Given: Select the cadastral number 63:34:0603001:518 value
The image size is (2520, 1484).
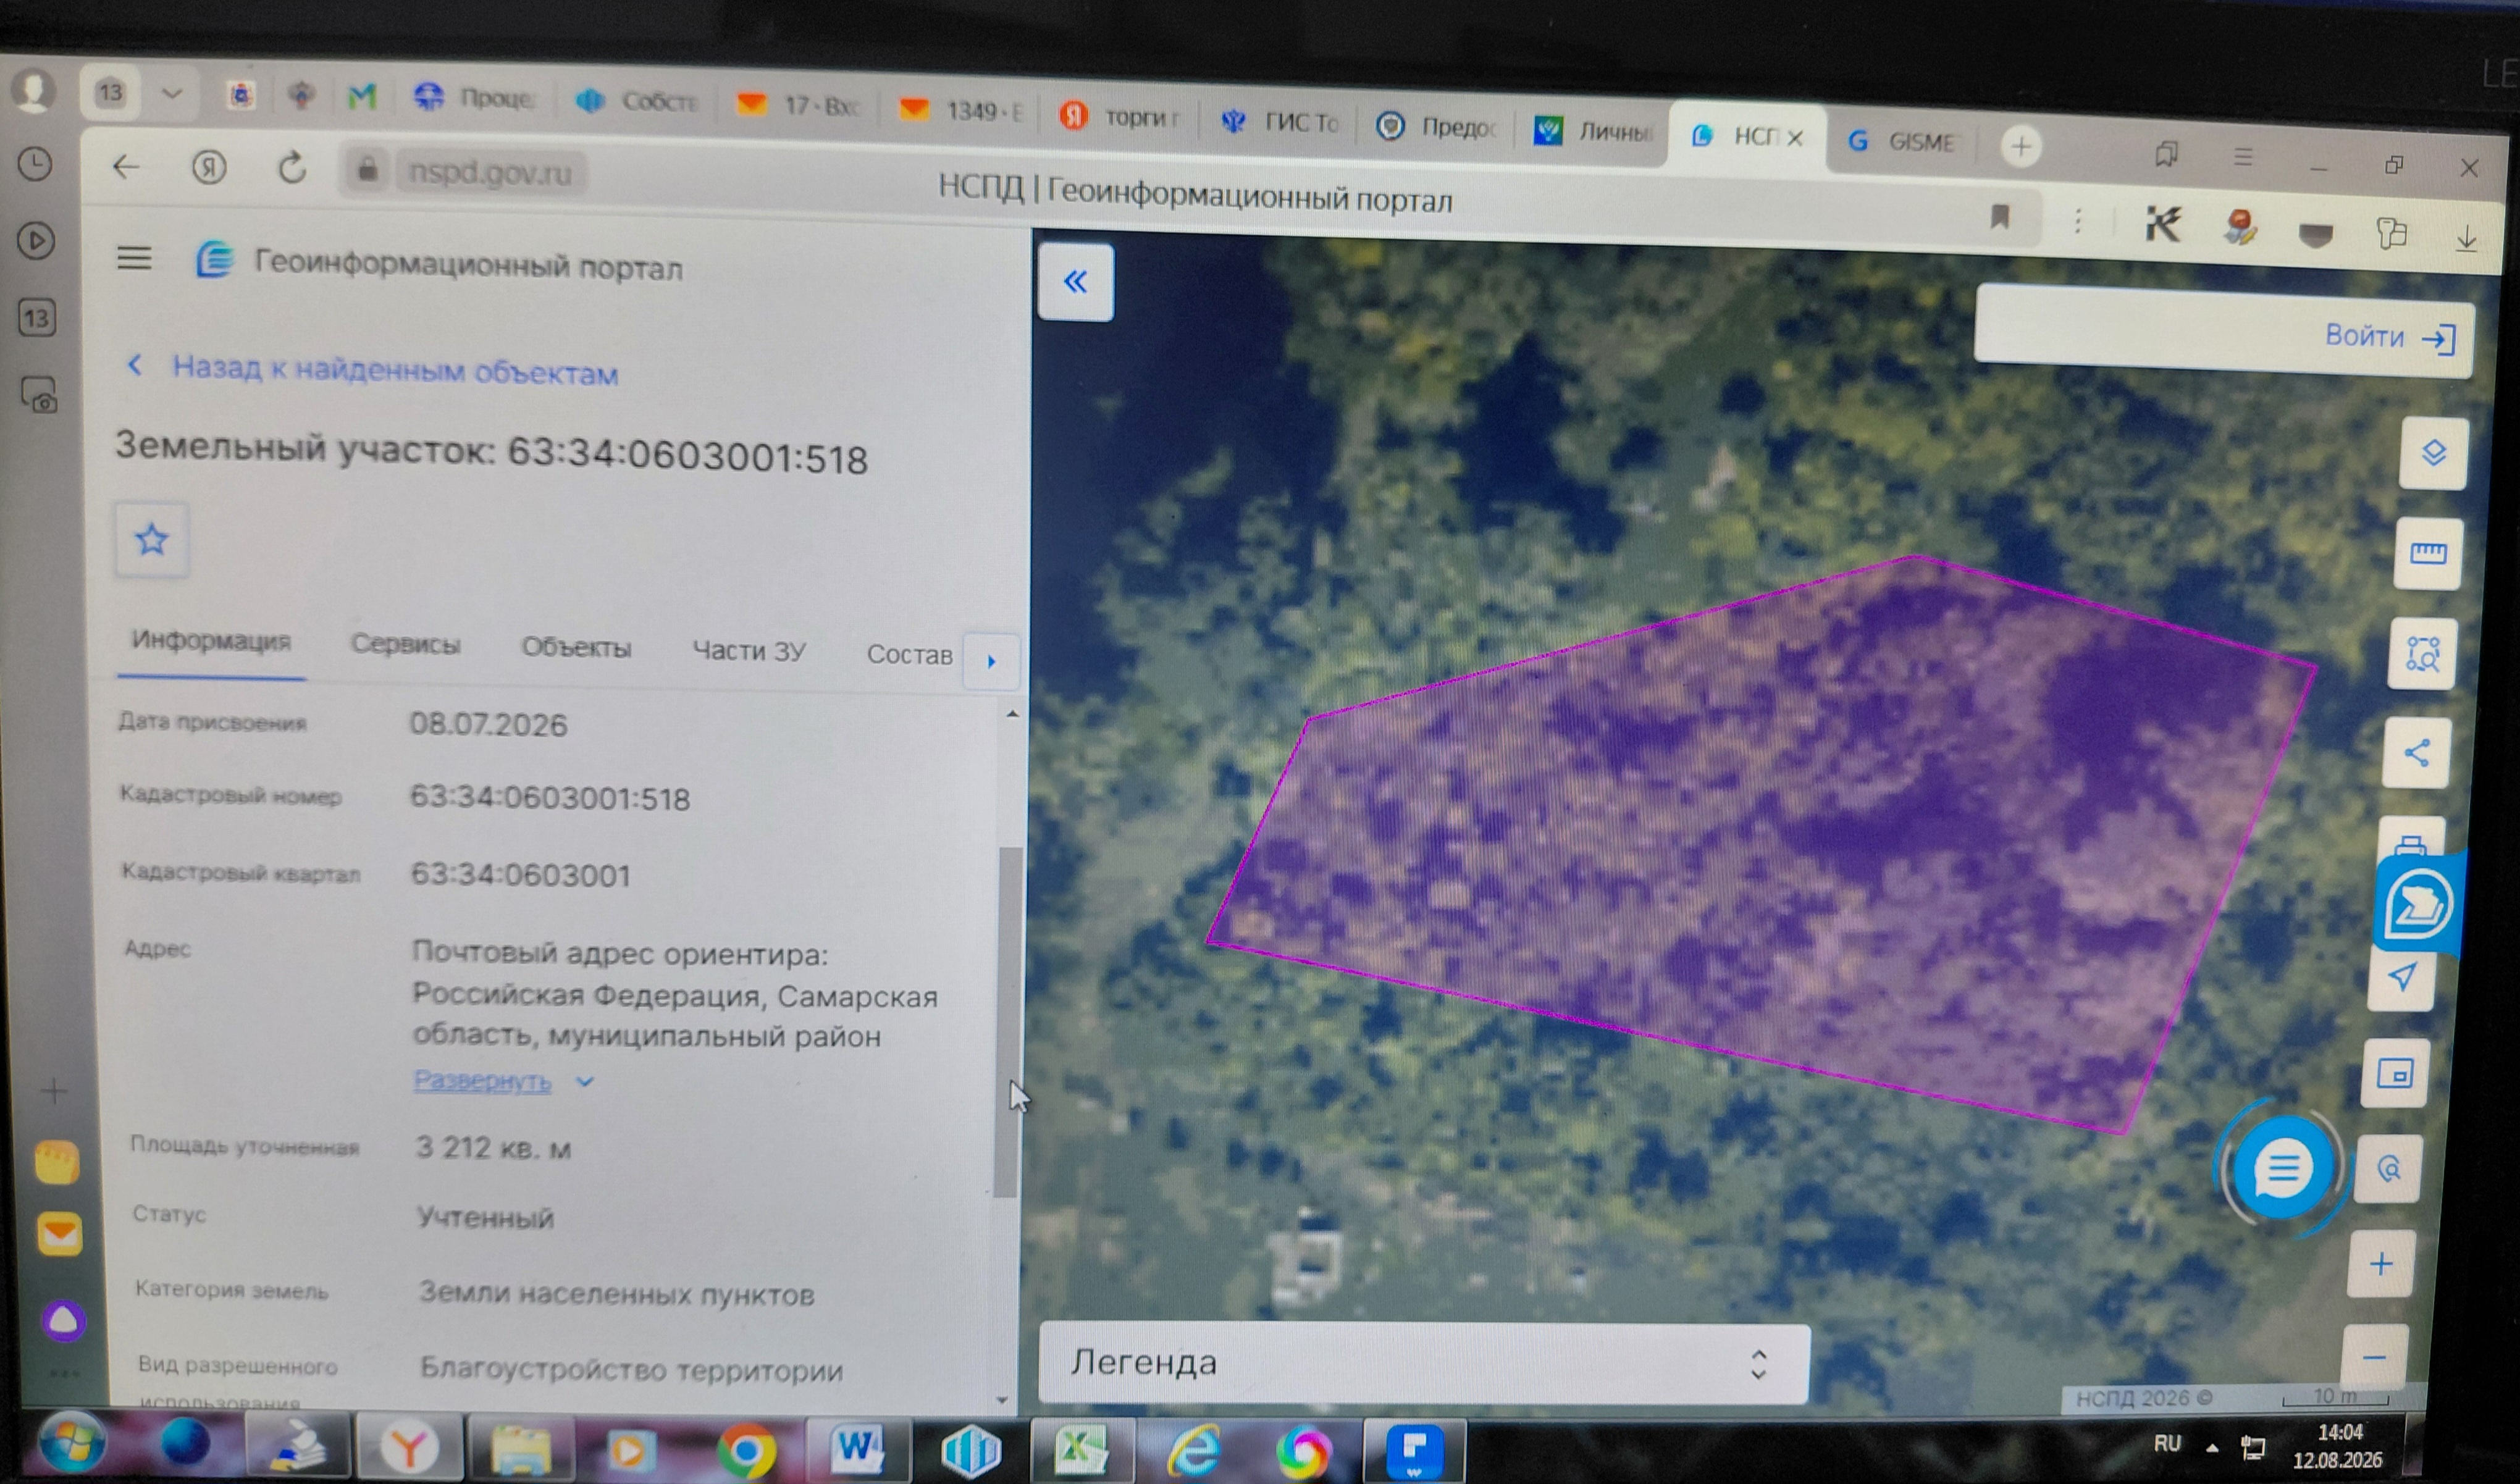Looking at the screenshot, I should click(x=549, y=798).
